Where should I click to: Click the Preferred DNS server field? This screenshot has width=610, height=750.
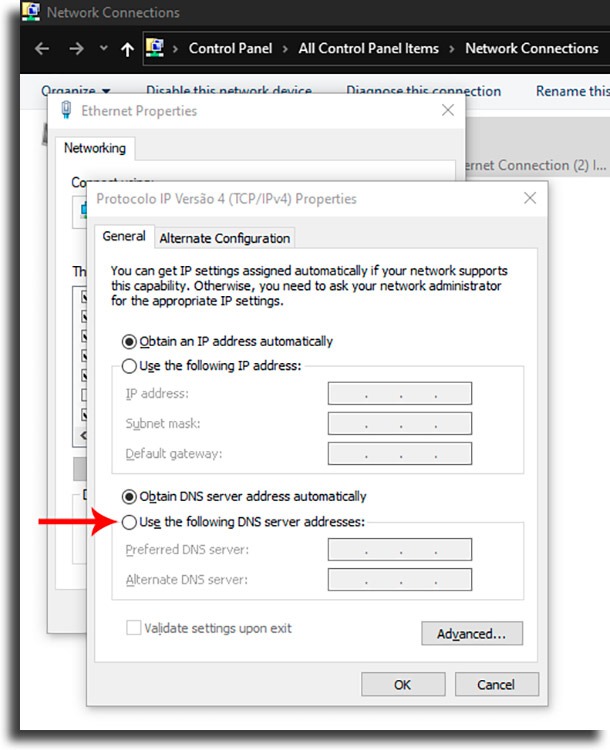point(399,550)
